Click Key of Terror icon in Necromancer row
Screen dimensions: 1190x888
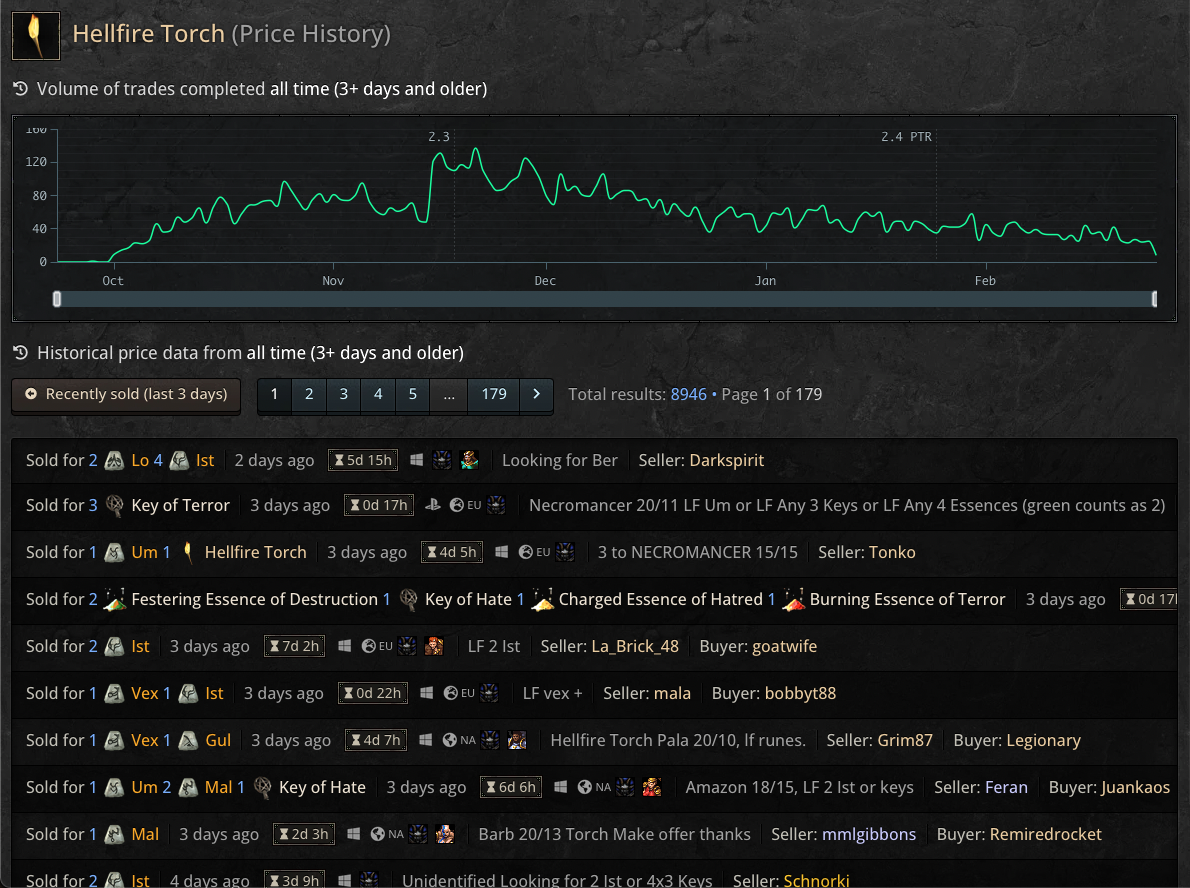115,505
